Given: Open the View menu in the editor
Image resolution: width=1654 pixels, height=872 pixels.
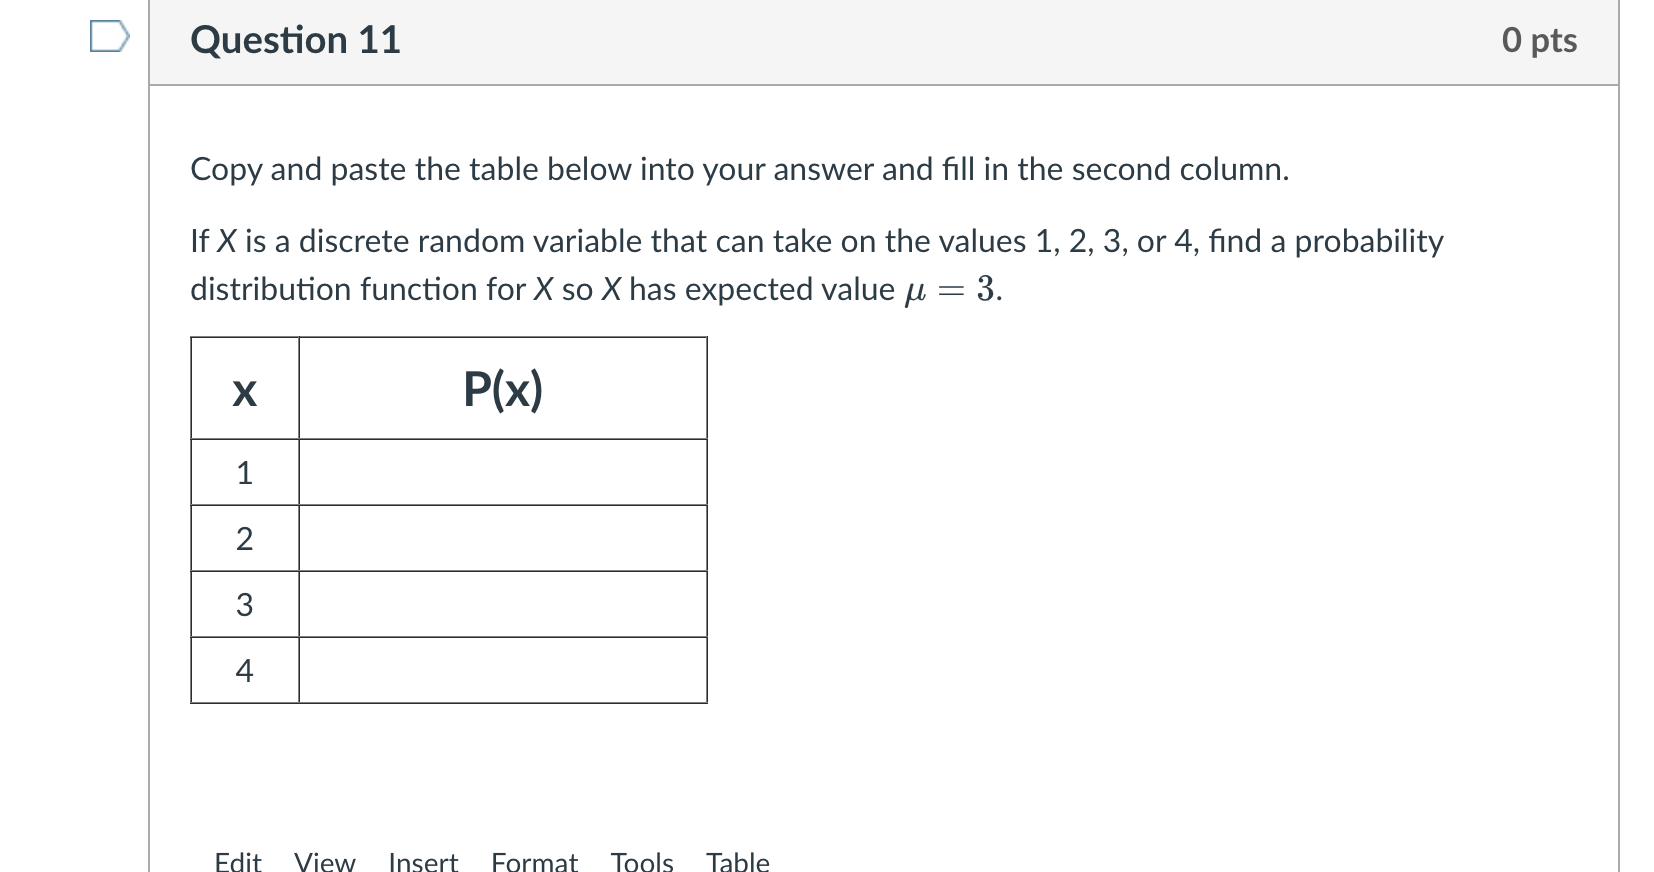Looking at the screenshot, I should pos(324,860).
